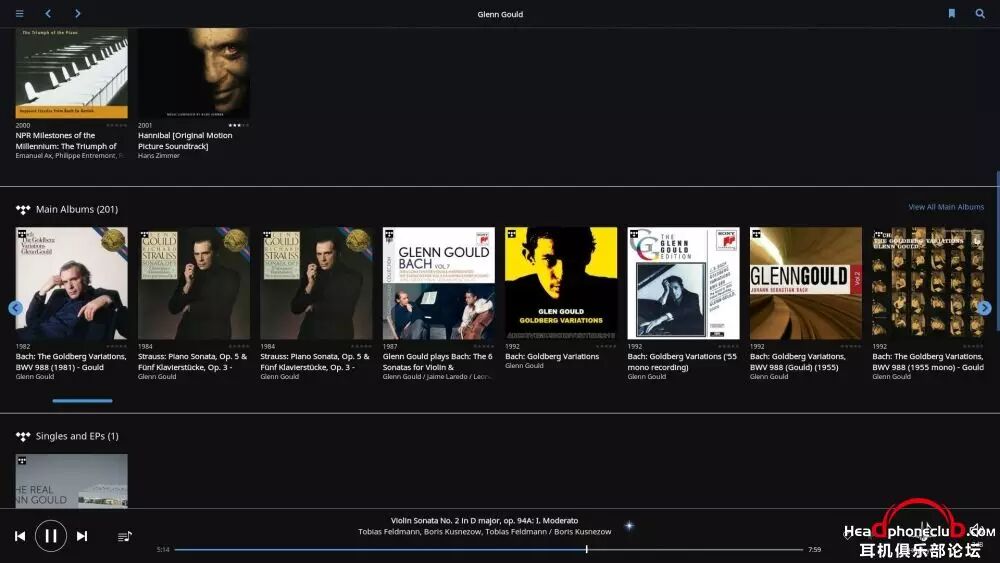The image size is (1000, 563).
Task: Click the 7:59 track duration
Action: (x=814, y=550)
